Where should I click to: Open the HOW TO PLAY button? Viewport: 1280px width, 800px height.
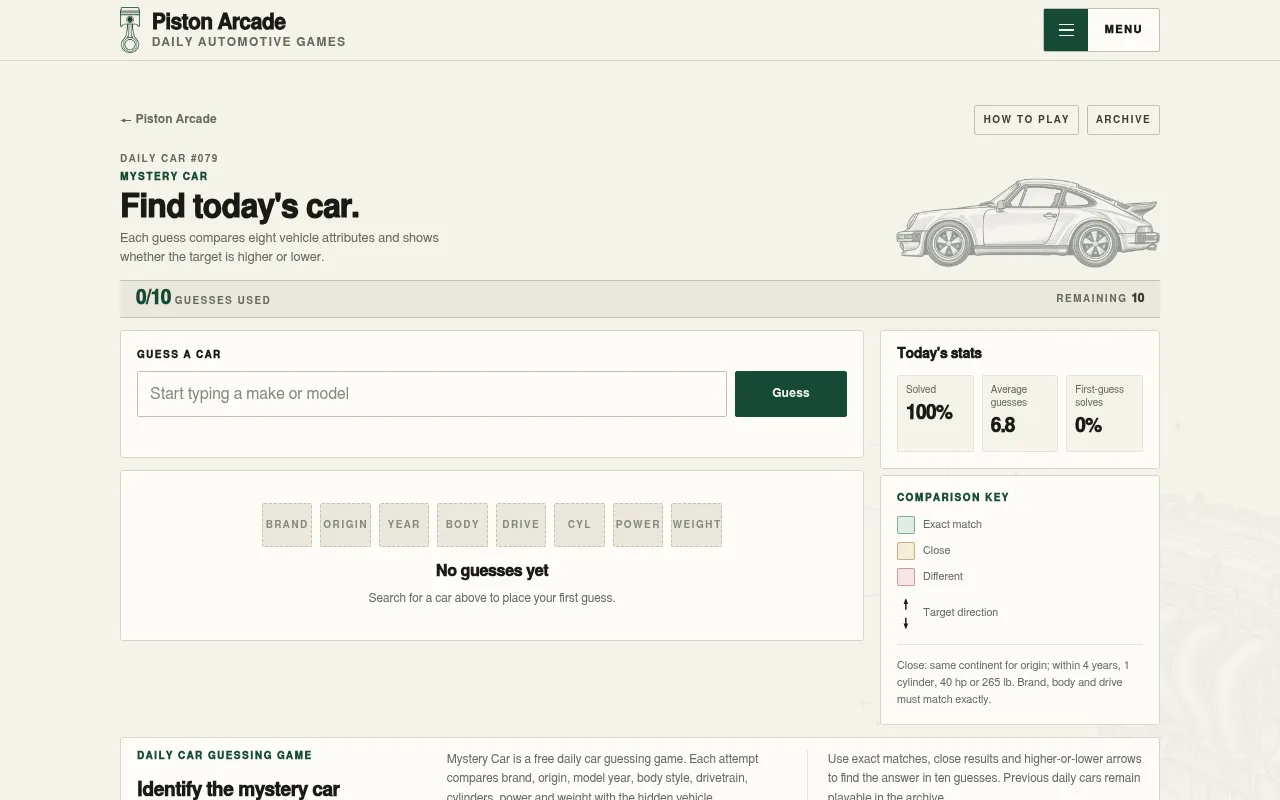tap(1026, 119)
